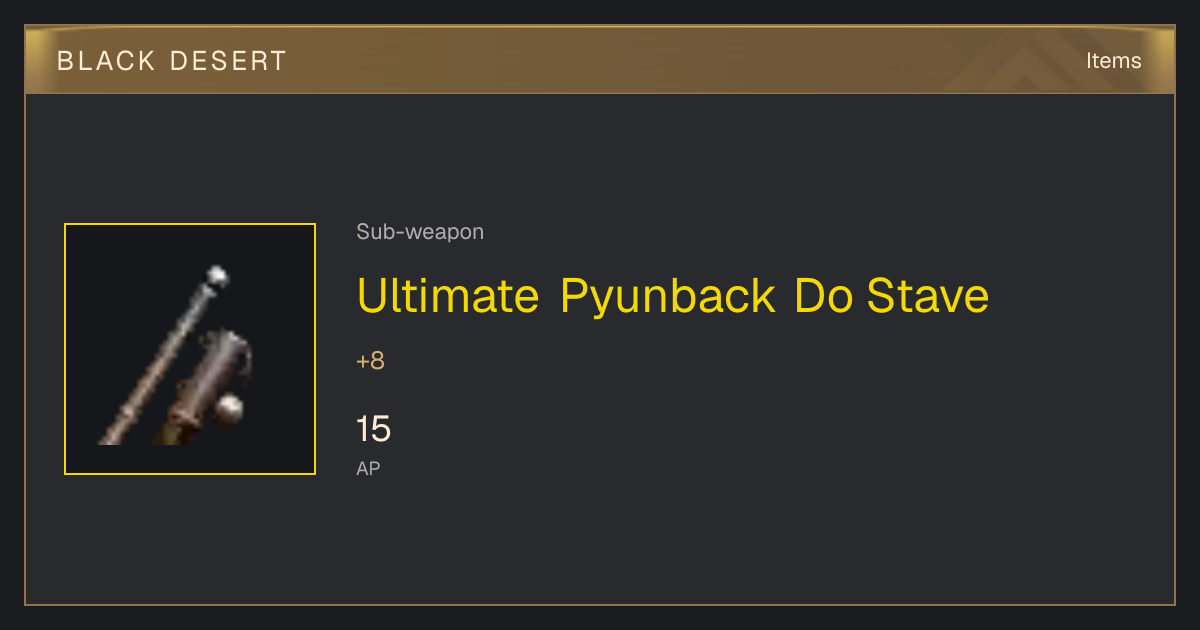Open the Items link in header
Screen dimensions: 1200x630
[x=1113, y=60]
